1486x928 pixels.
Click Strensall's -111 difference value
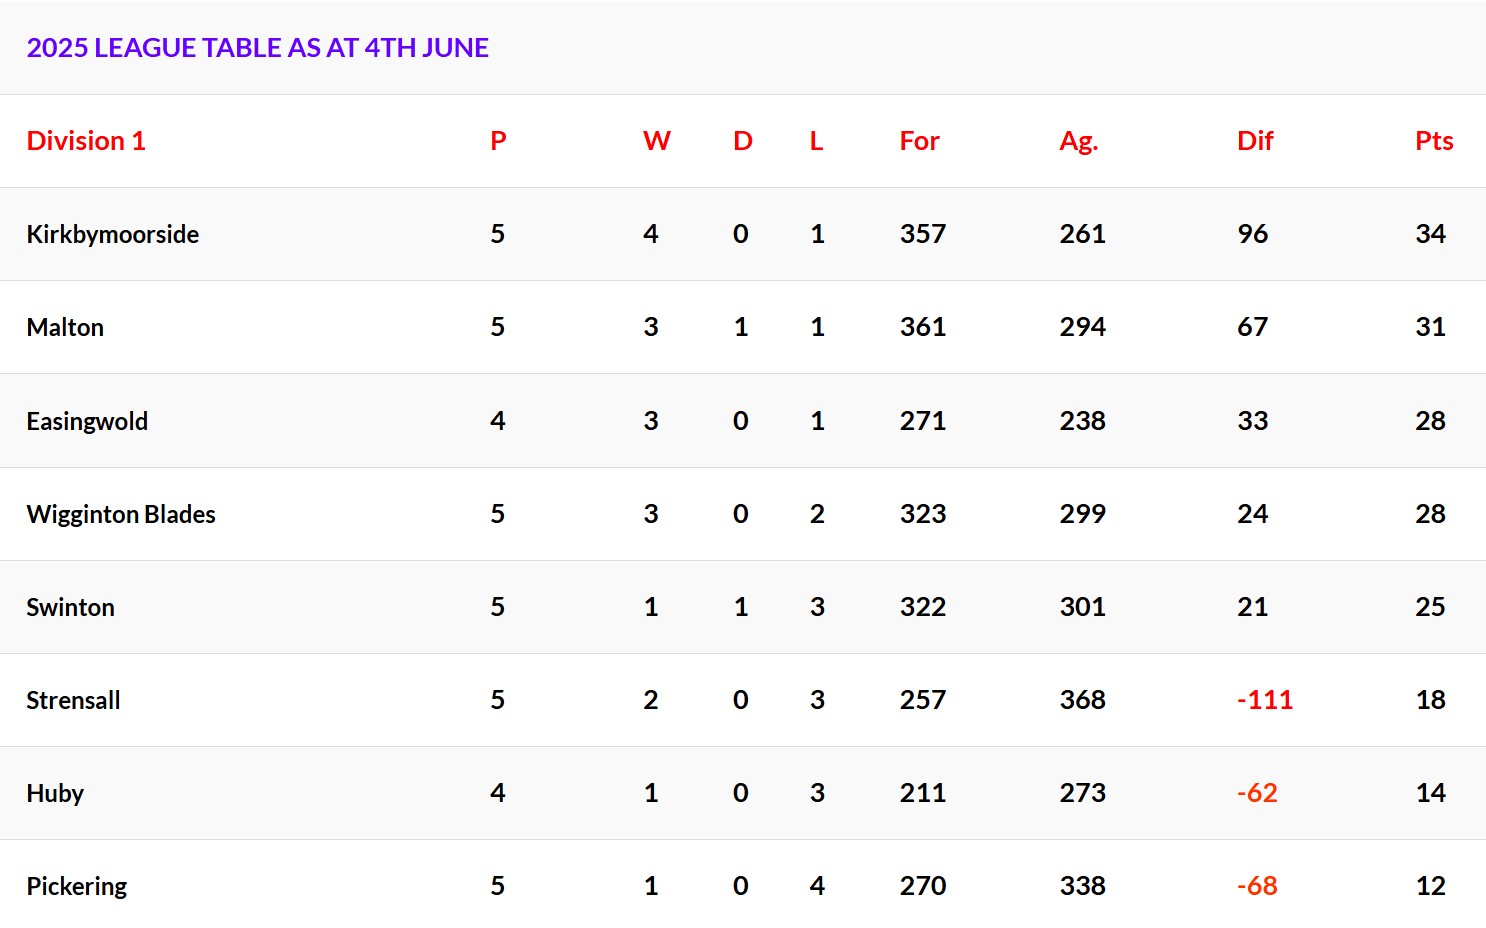pos(1265,700)
